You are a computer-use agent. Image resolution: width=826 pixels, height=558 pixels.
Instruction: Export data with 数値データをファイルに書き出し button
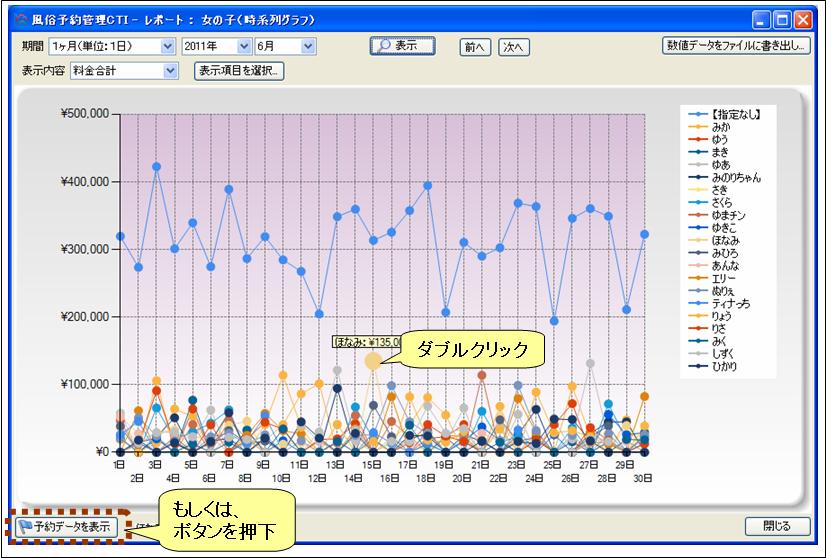[735, 46]
